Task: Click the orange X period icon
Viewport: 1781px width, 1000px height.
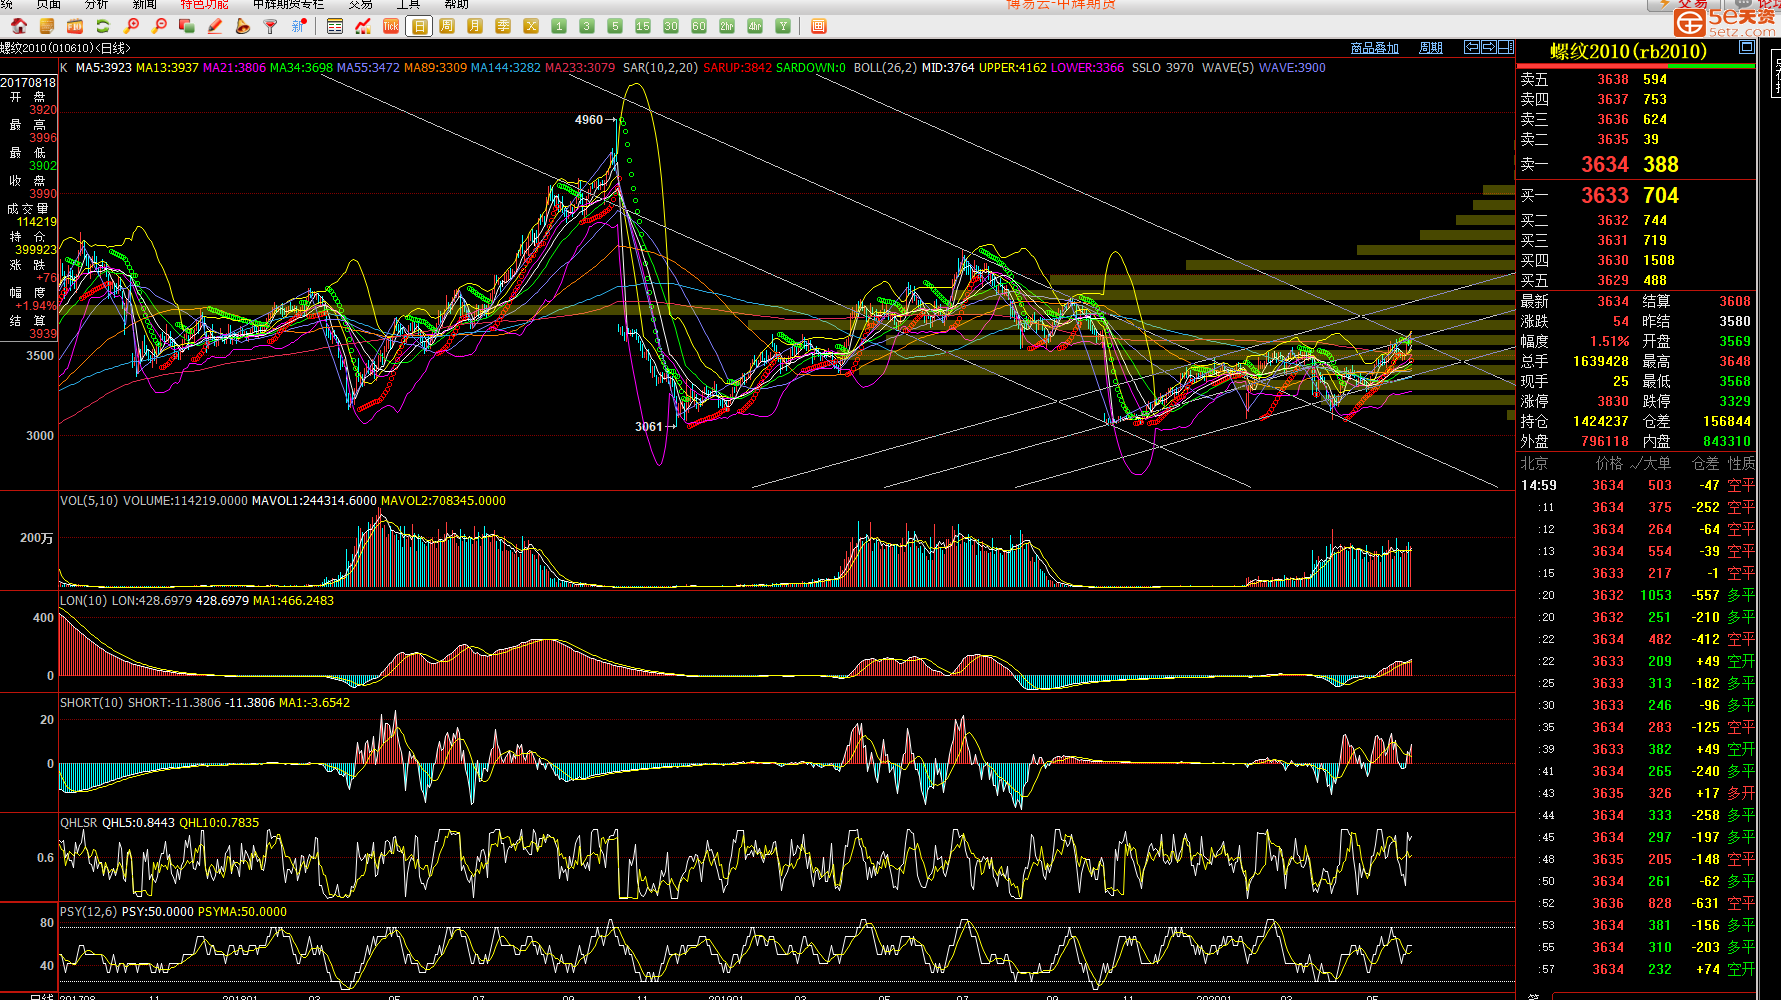Action: [x=531, y=27]
